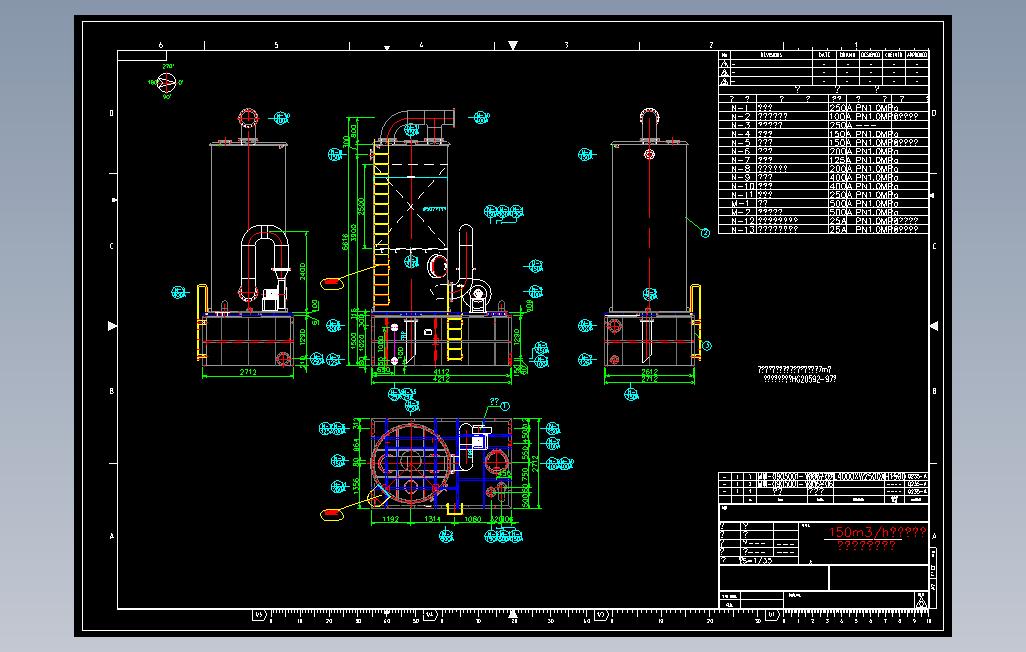Click the 2500 vertical dimension
The height and width of the screenshot is (652, 1026).
click(362, 205)
